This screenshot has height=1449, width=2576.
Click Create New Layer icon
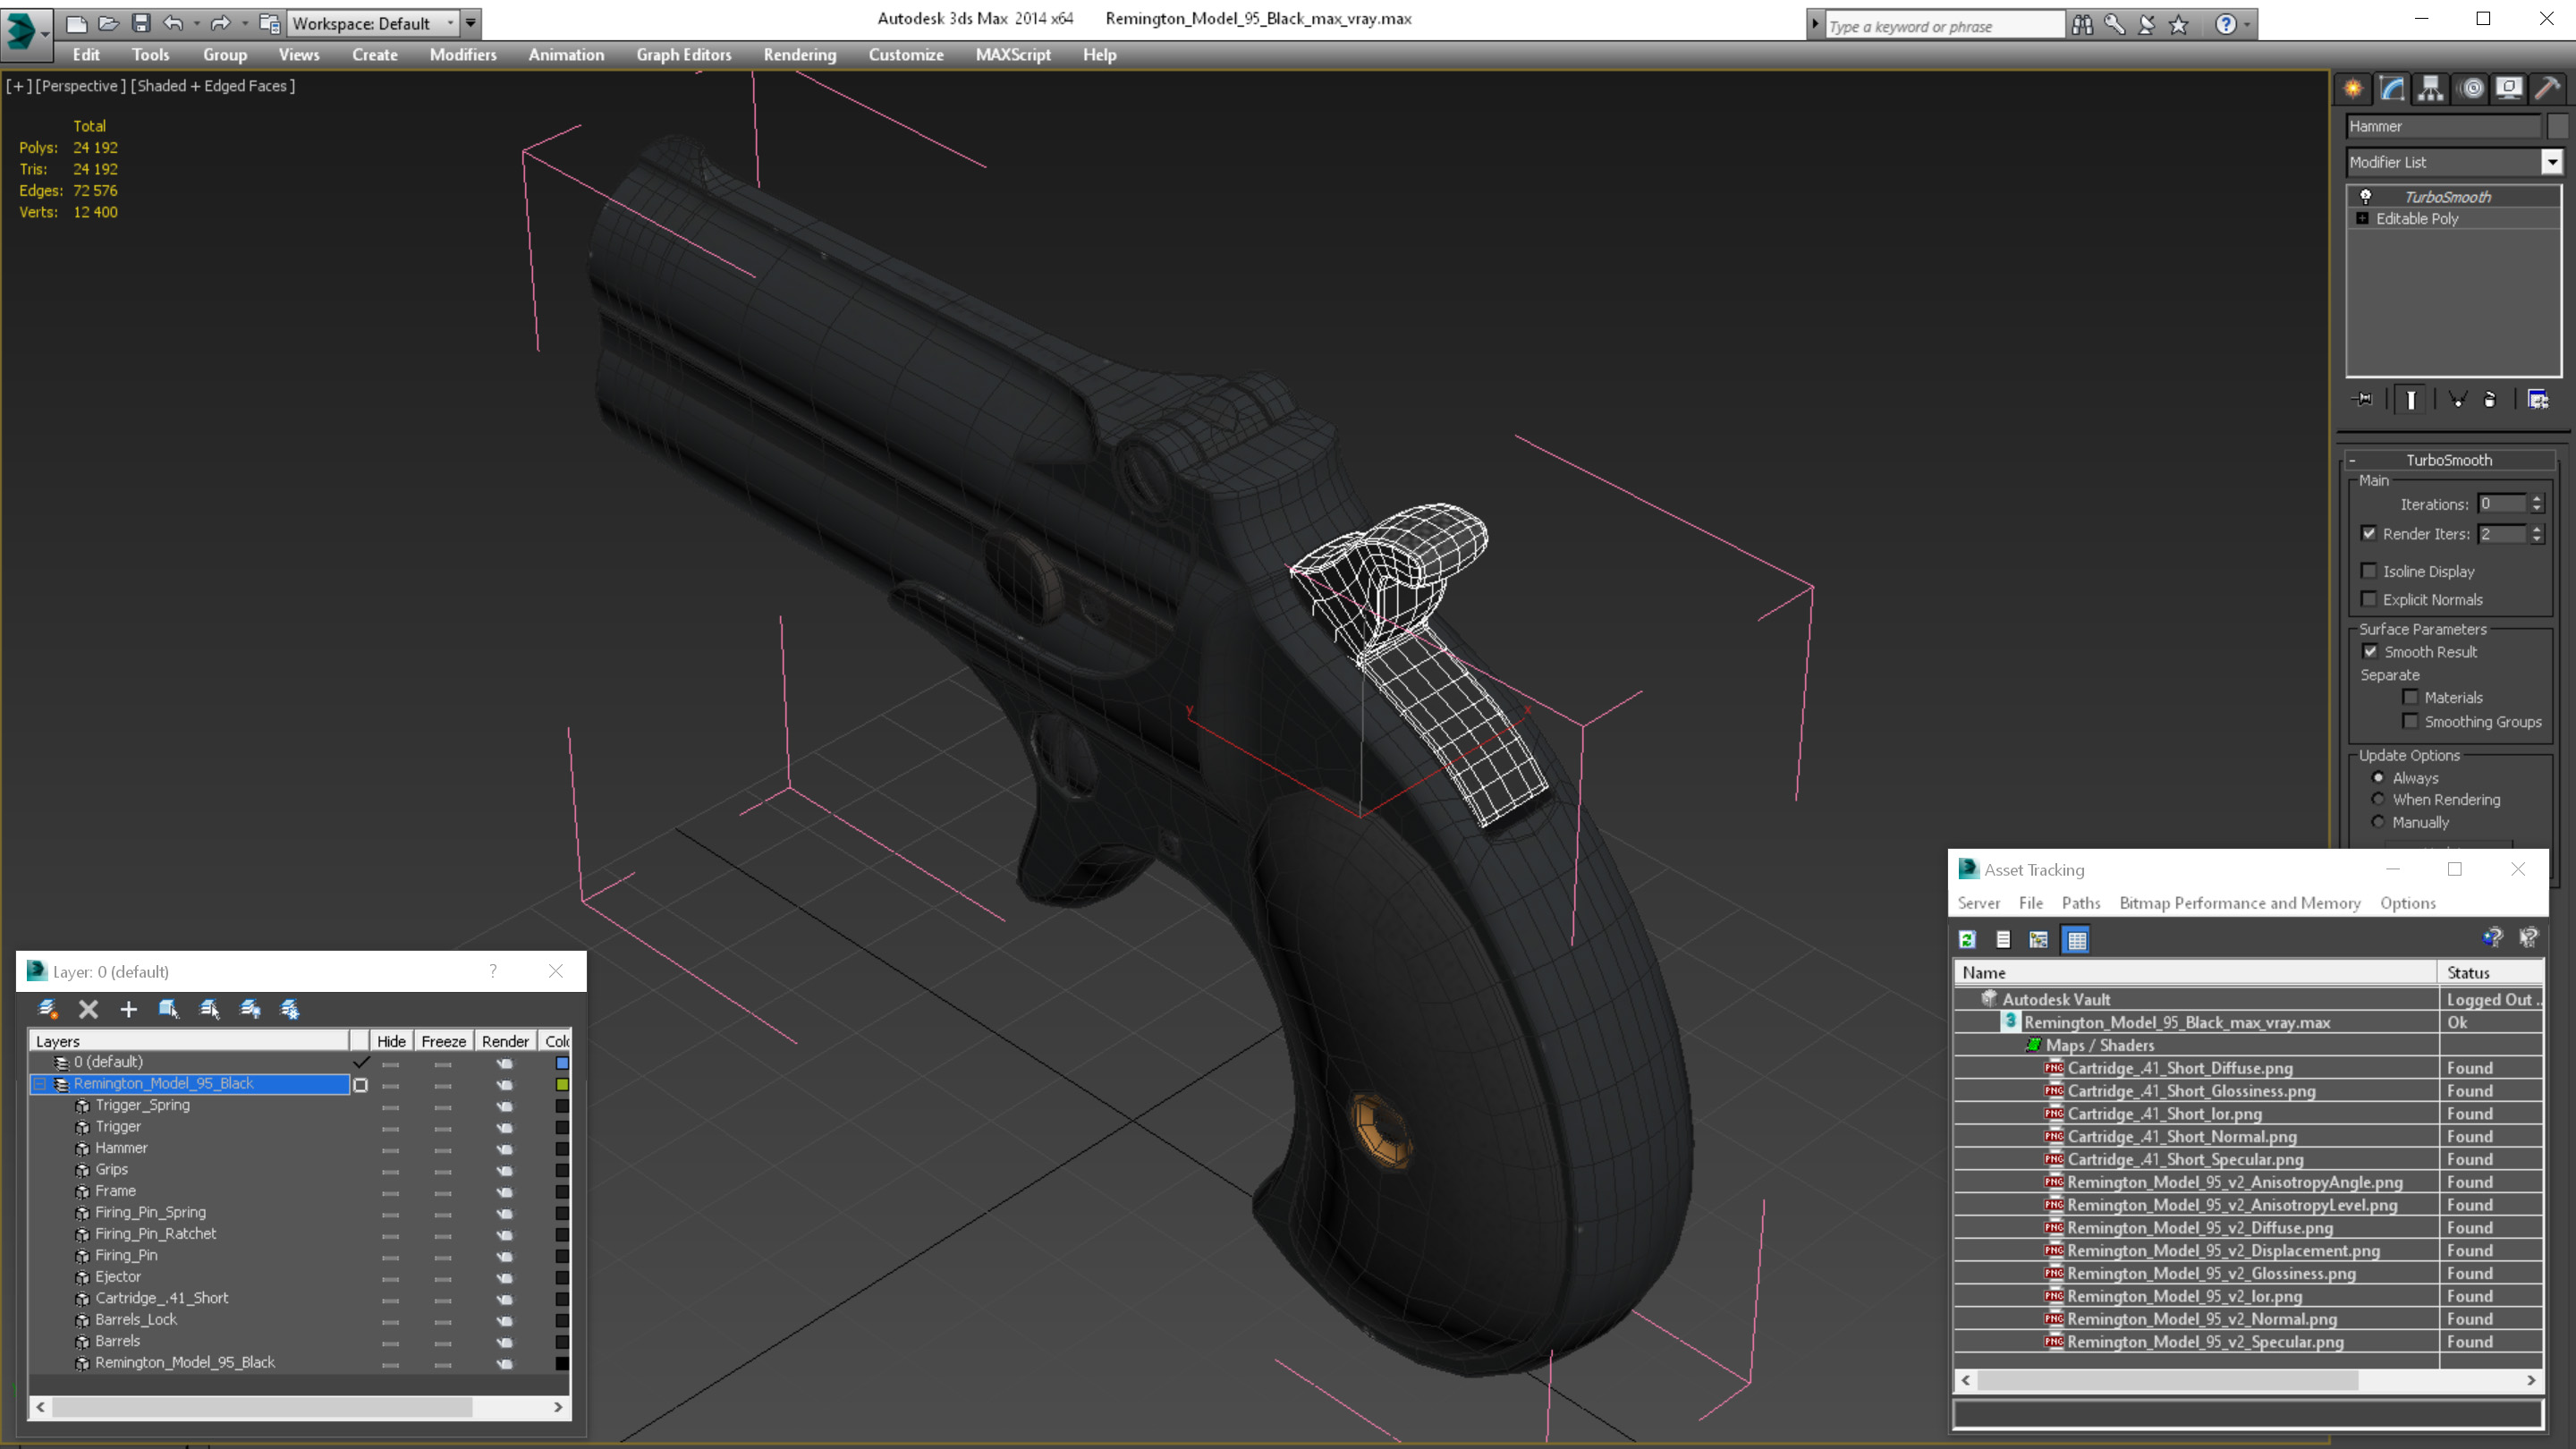[x=47, y=1009]
